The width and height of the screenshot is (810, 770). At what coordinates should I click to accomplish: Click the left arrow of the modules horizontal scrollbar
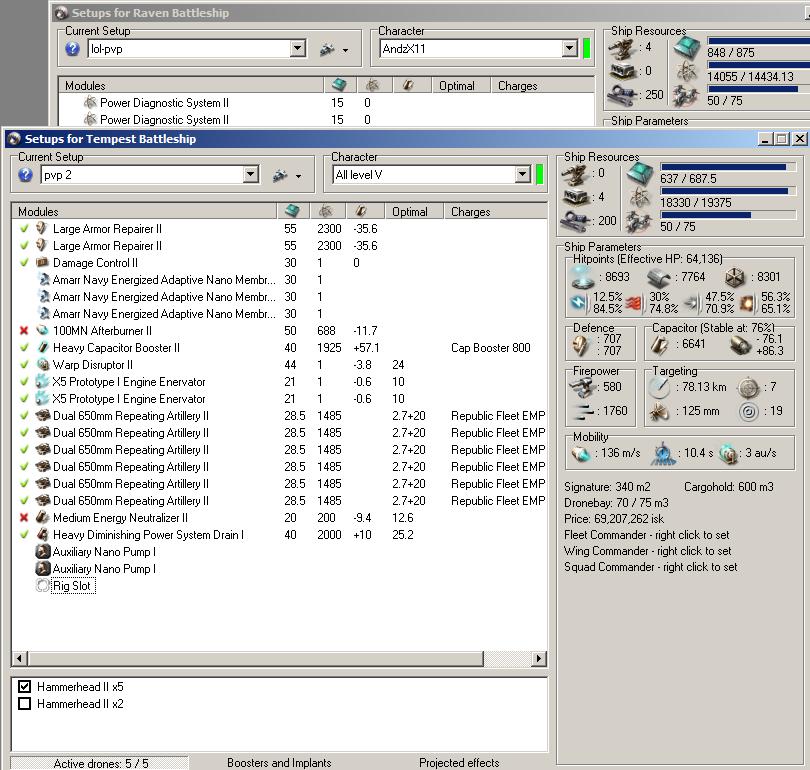coord(20,658)
